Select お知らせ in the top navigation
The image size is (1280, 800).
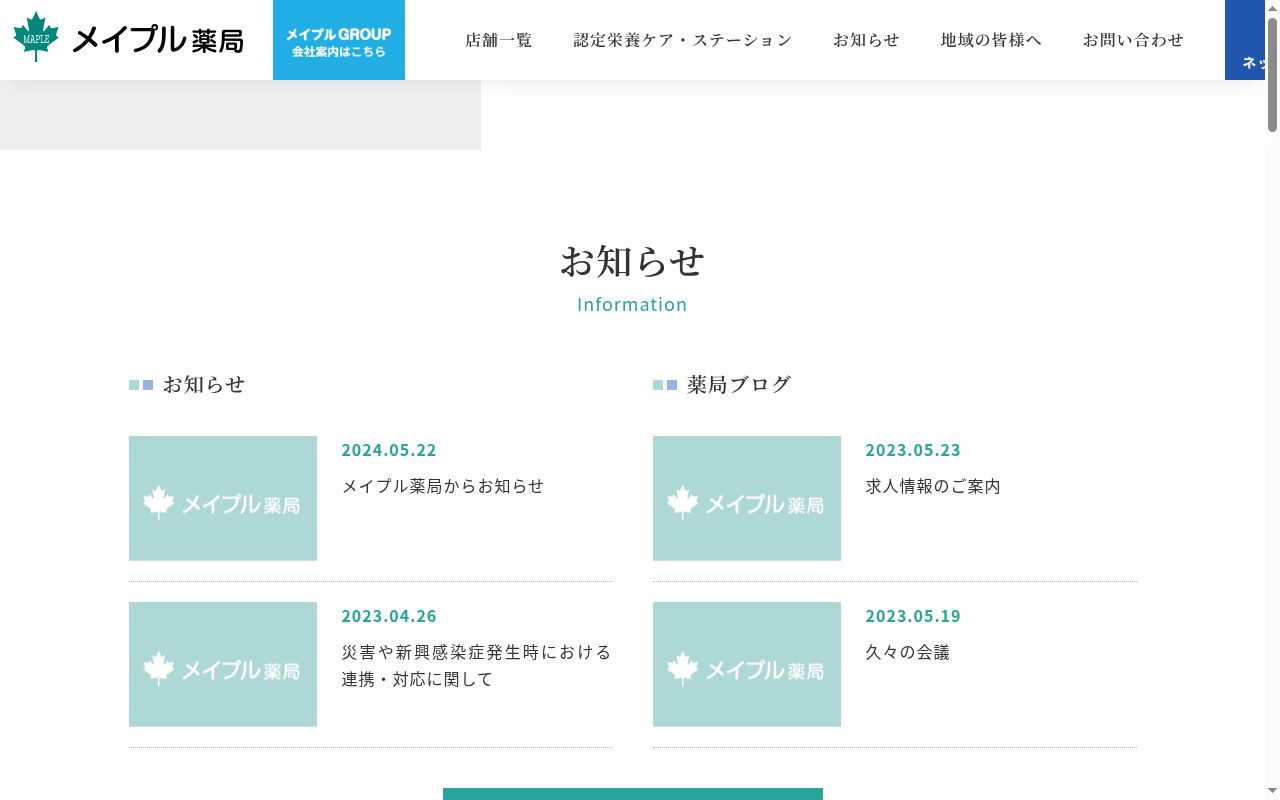tap(866, 40)
